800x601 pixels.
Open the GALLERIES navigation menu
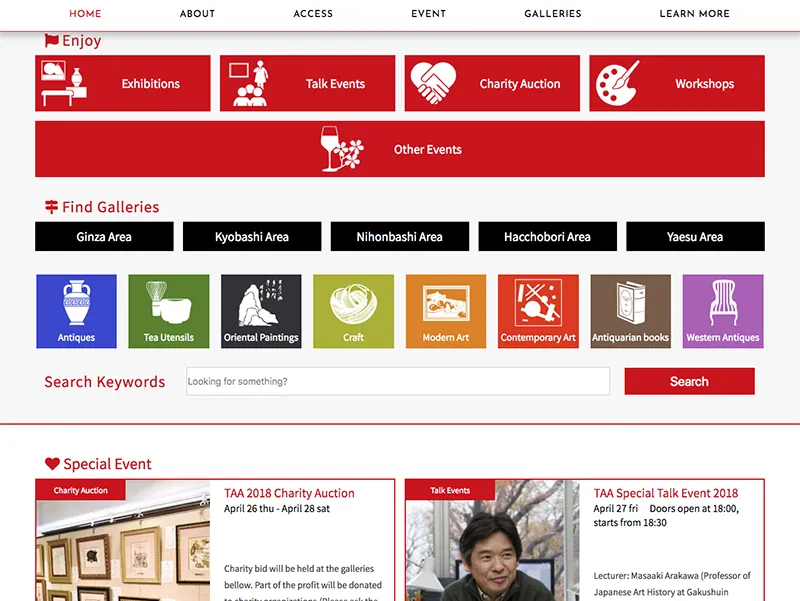[x=553, y=14]
